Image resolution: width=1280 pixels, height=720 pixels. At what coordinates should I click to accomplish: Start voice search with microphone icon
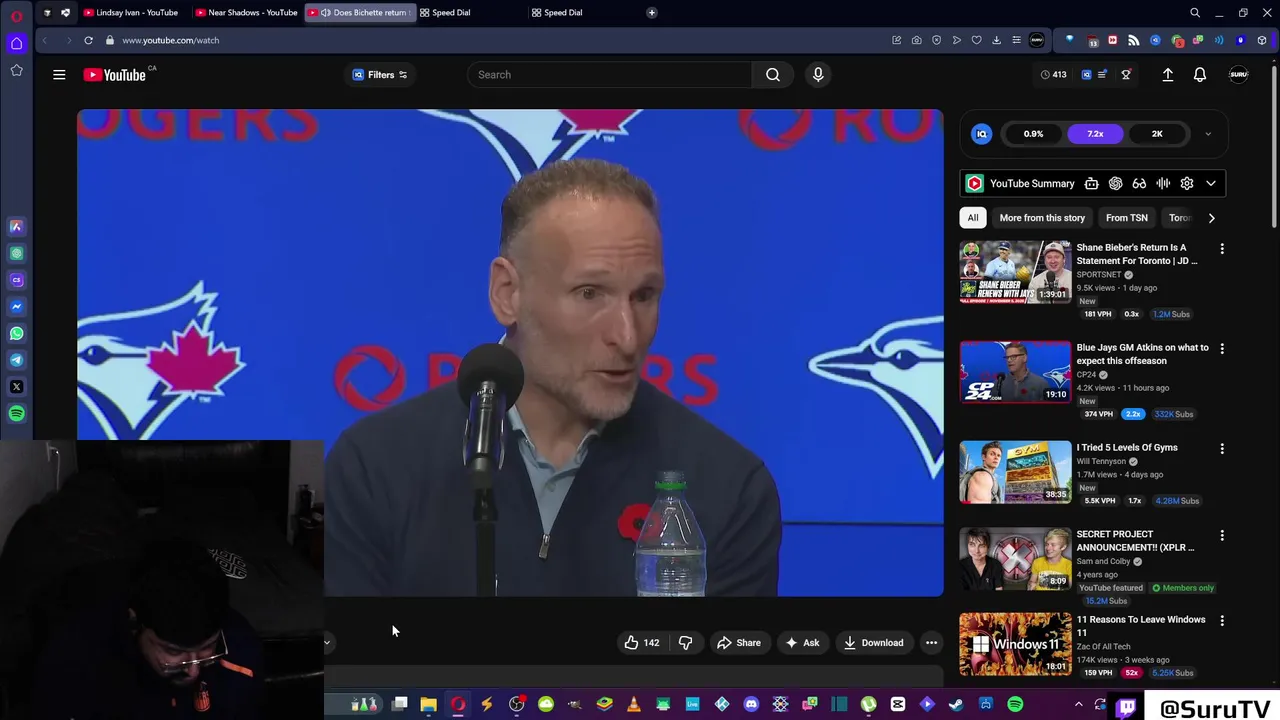[x=818, y=75]
